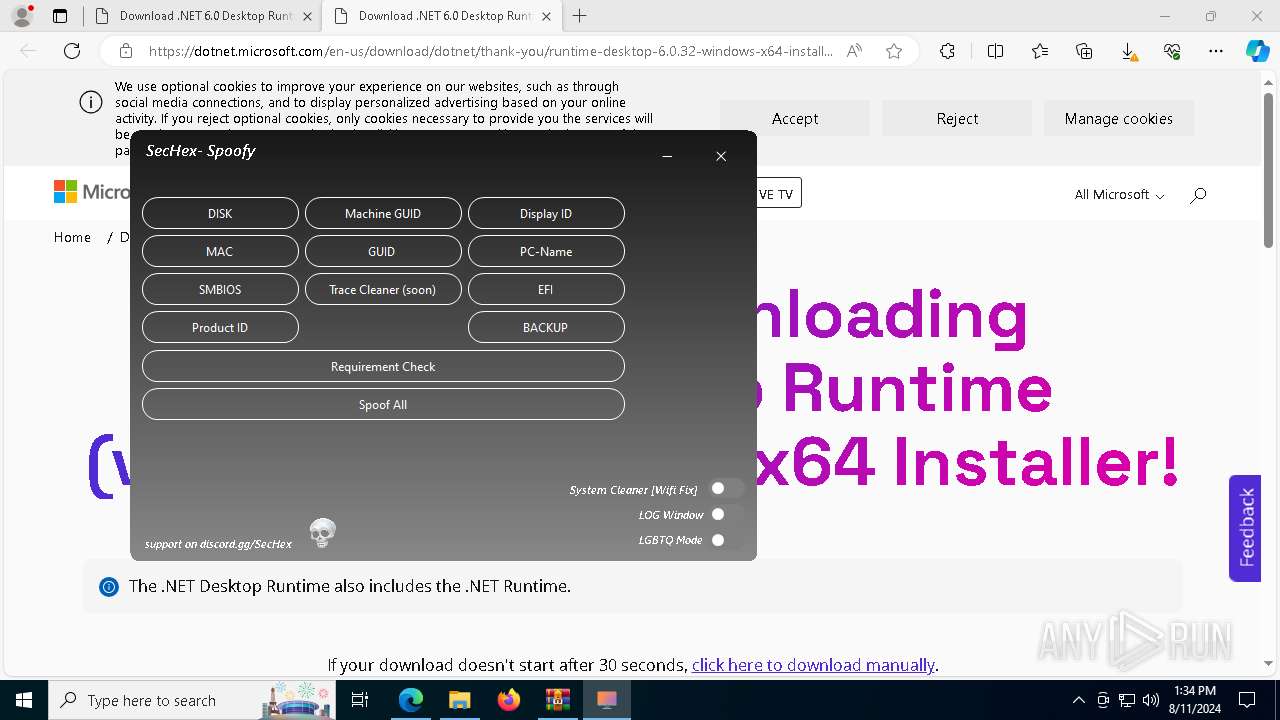Close the first browser tab
This screenshot has height=720, width=1280.
[x=306, y=16]
